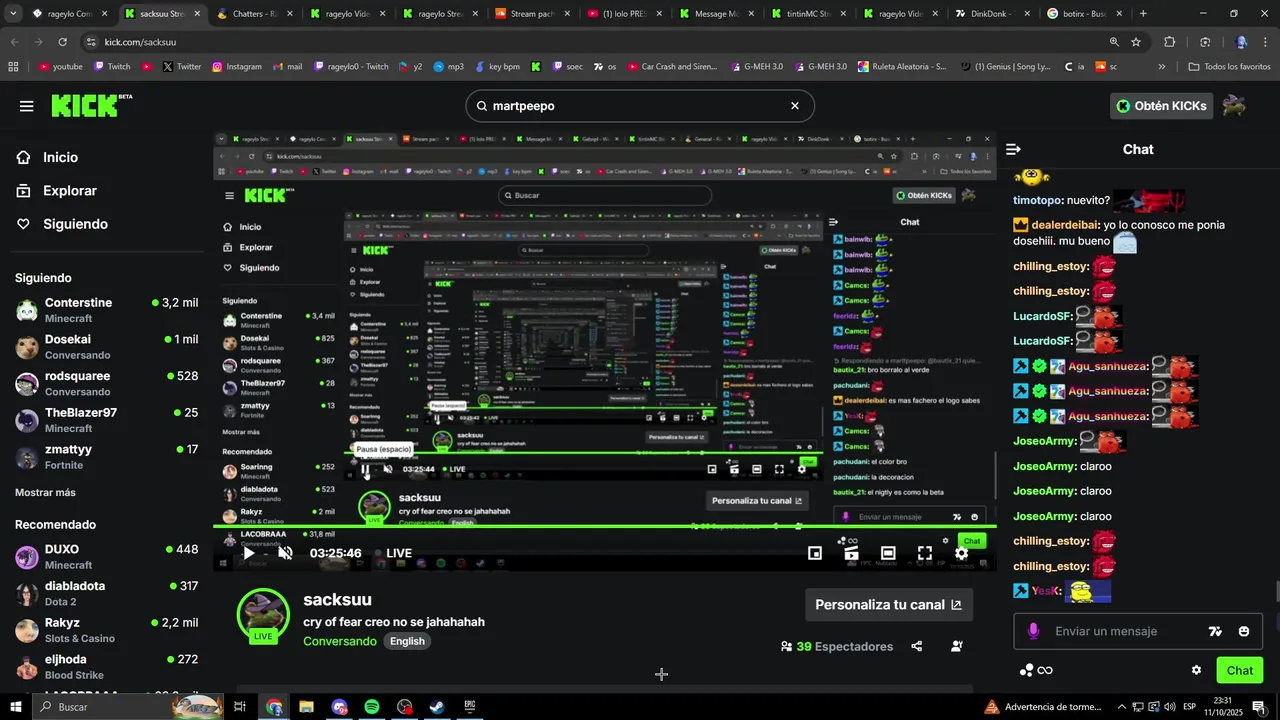Open Spotify from the taskbar
The width and height of the screenshot is (1280, 720).
[372, 707]
